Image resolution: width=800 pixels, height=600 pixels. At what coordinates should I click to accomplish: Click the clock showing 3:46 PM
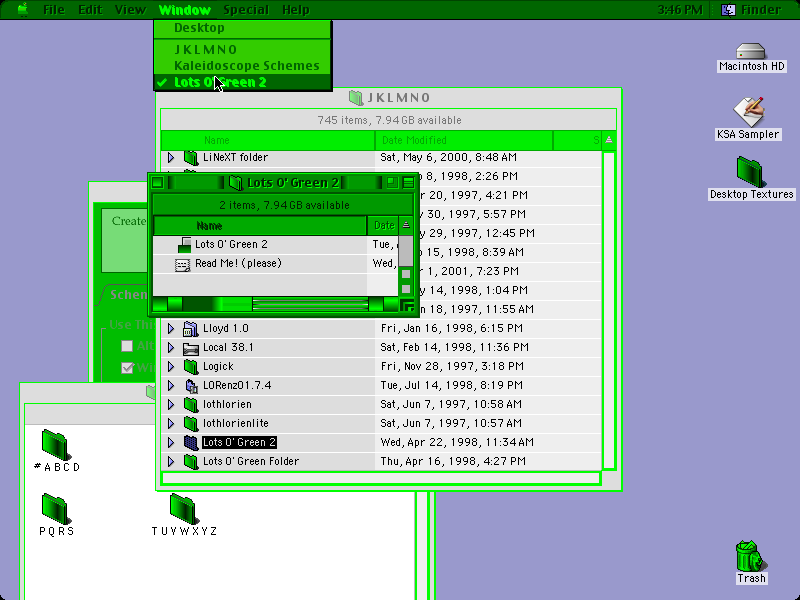[680, 10]
